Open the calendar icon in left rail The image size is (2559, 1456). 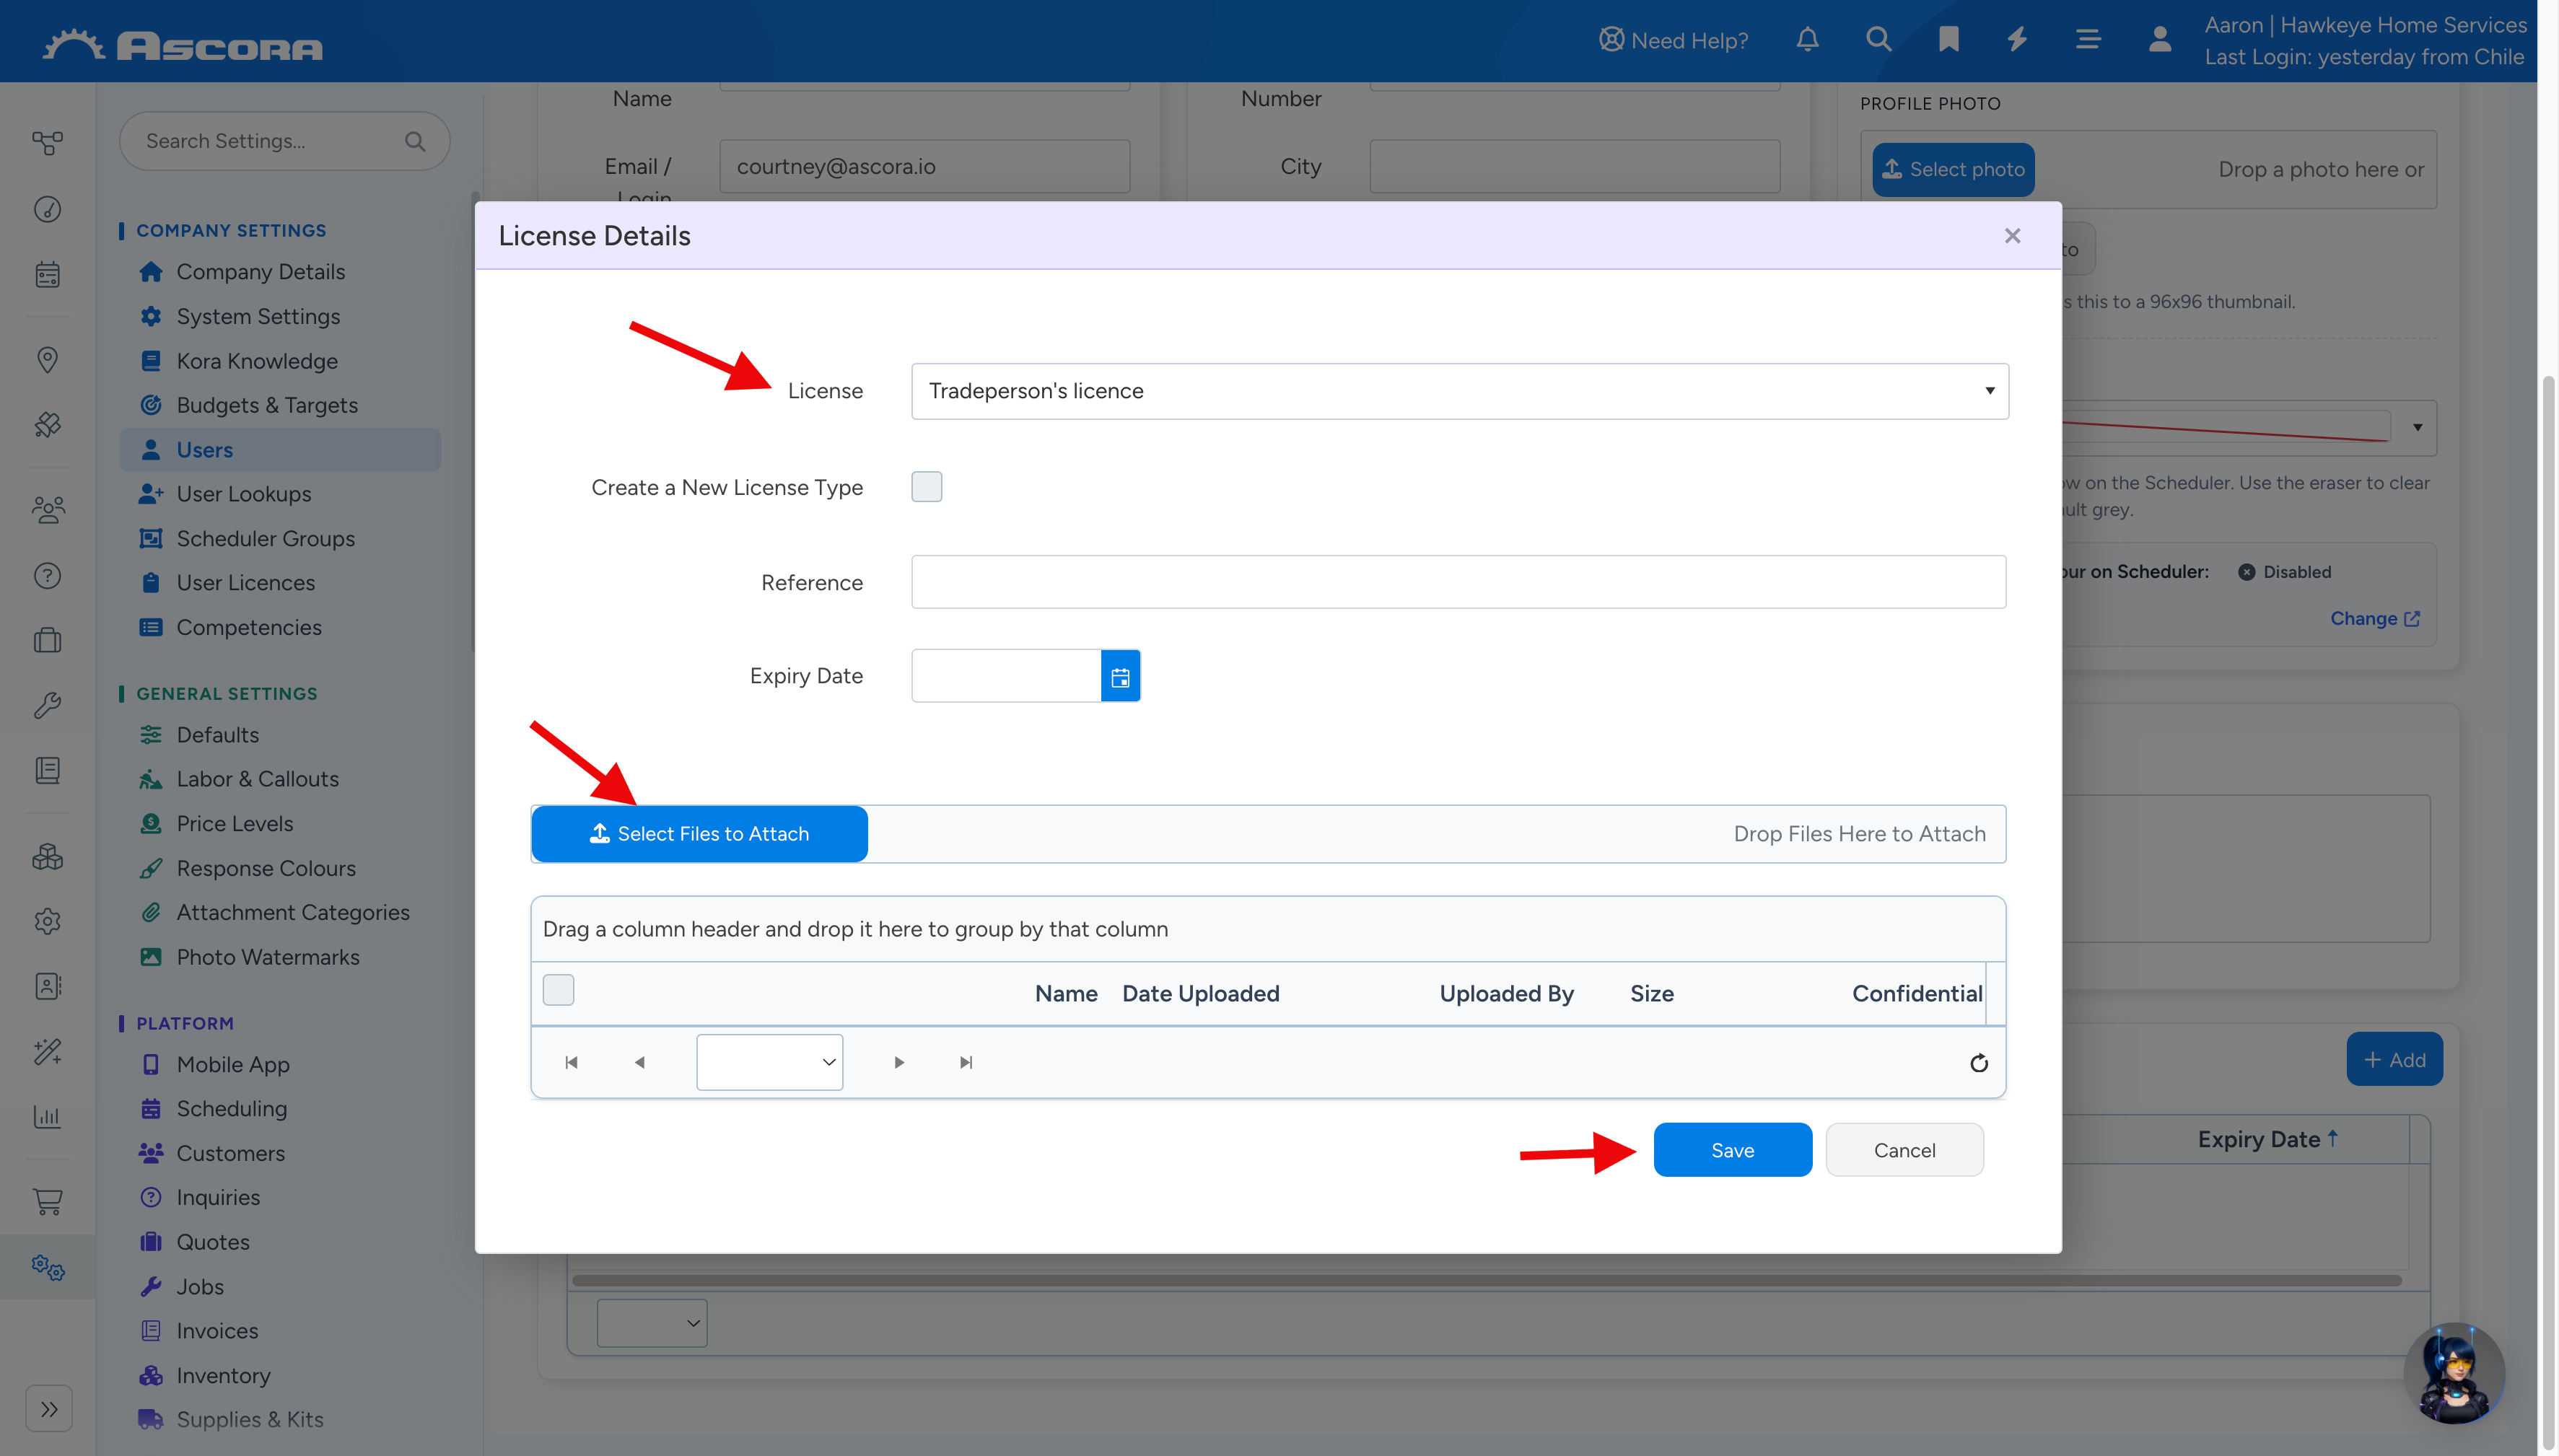tap(47, 274)
